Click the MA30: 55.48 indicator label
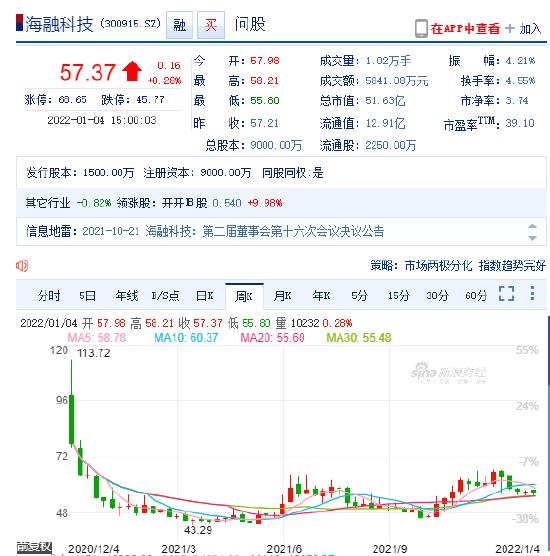 (x=359, y=338)
